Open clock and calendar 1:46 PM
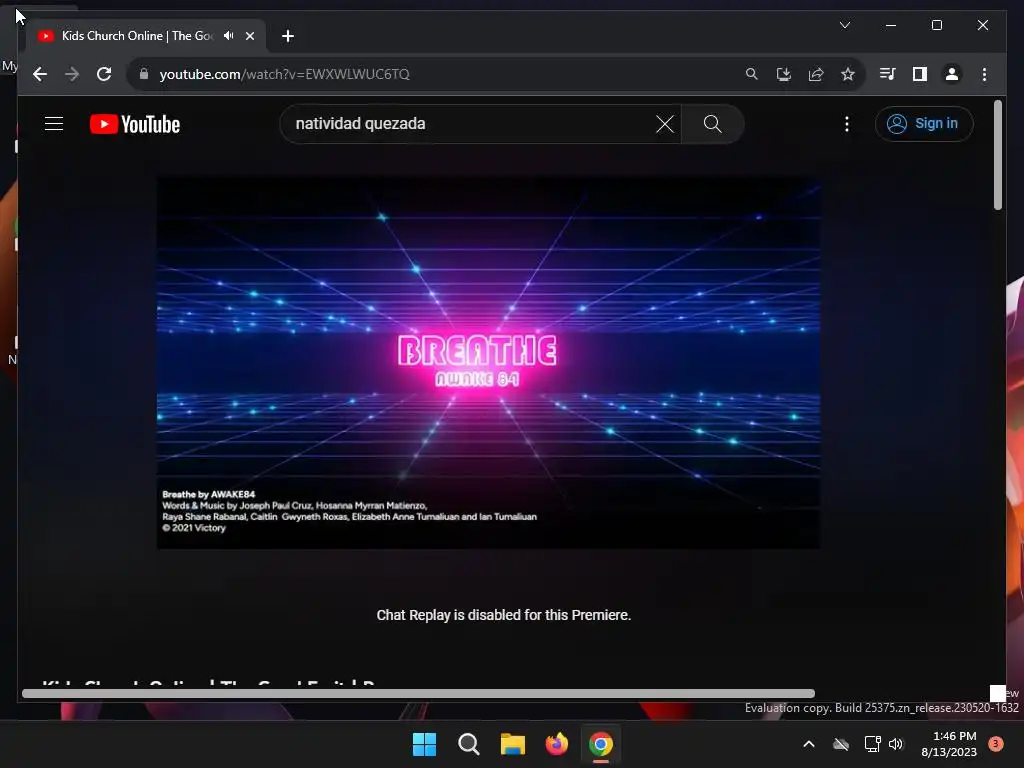Screen dimensions: 1024x768 click(949, 744)
